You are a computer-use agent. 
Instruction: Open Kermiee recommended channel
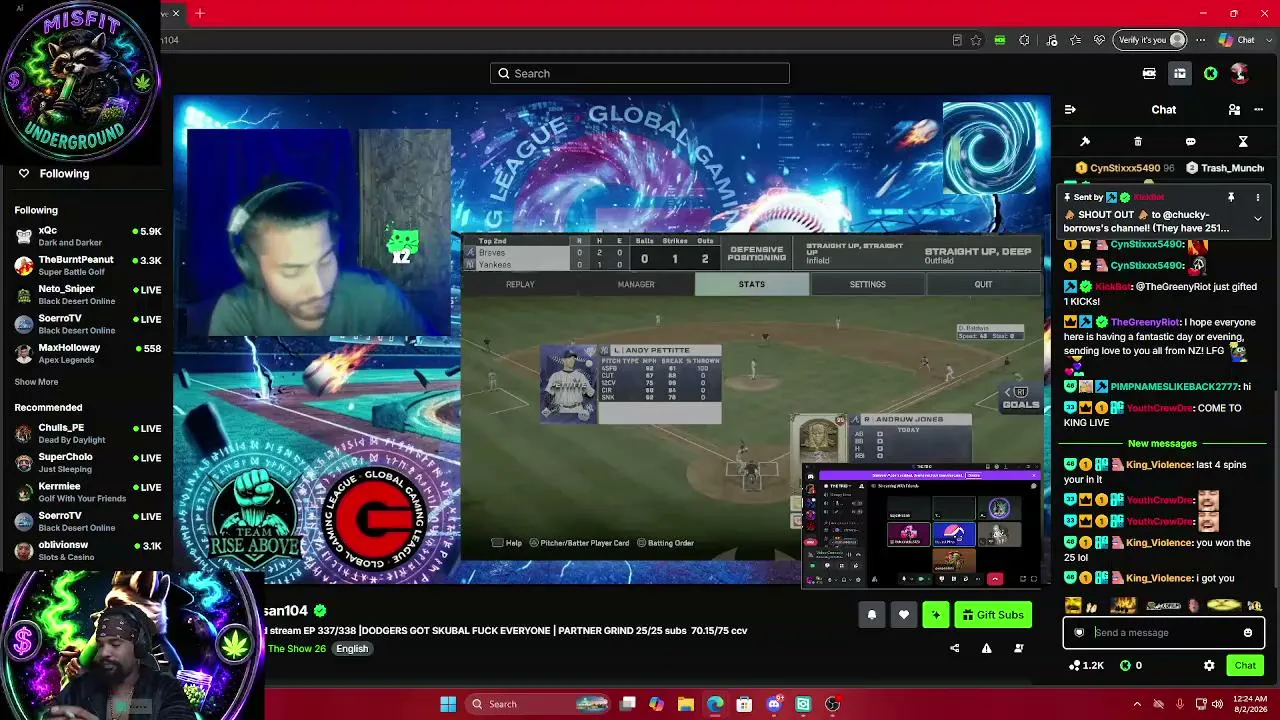pos(87,492)
